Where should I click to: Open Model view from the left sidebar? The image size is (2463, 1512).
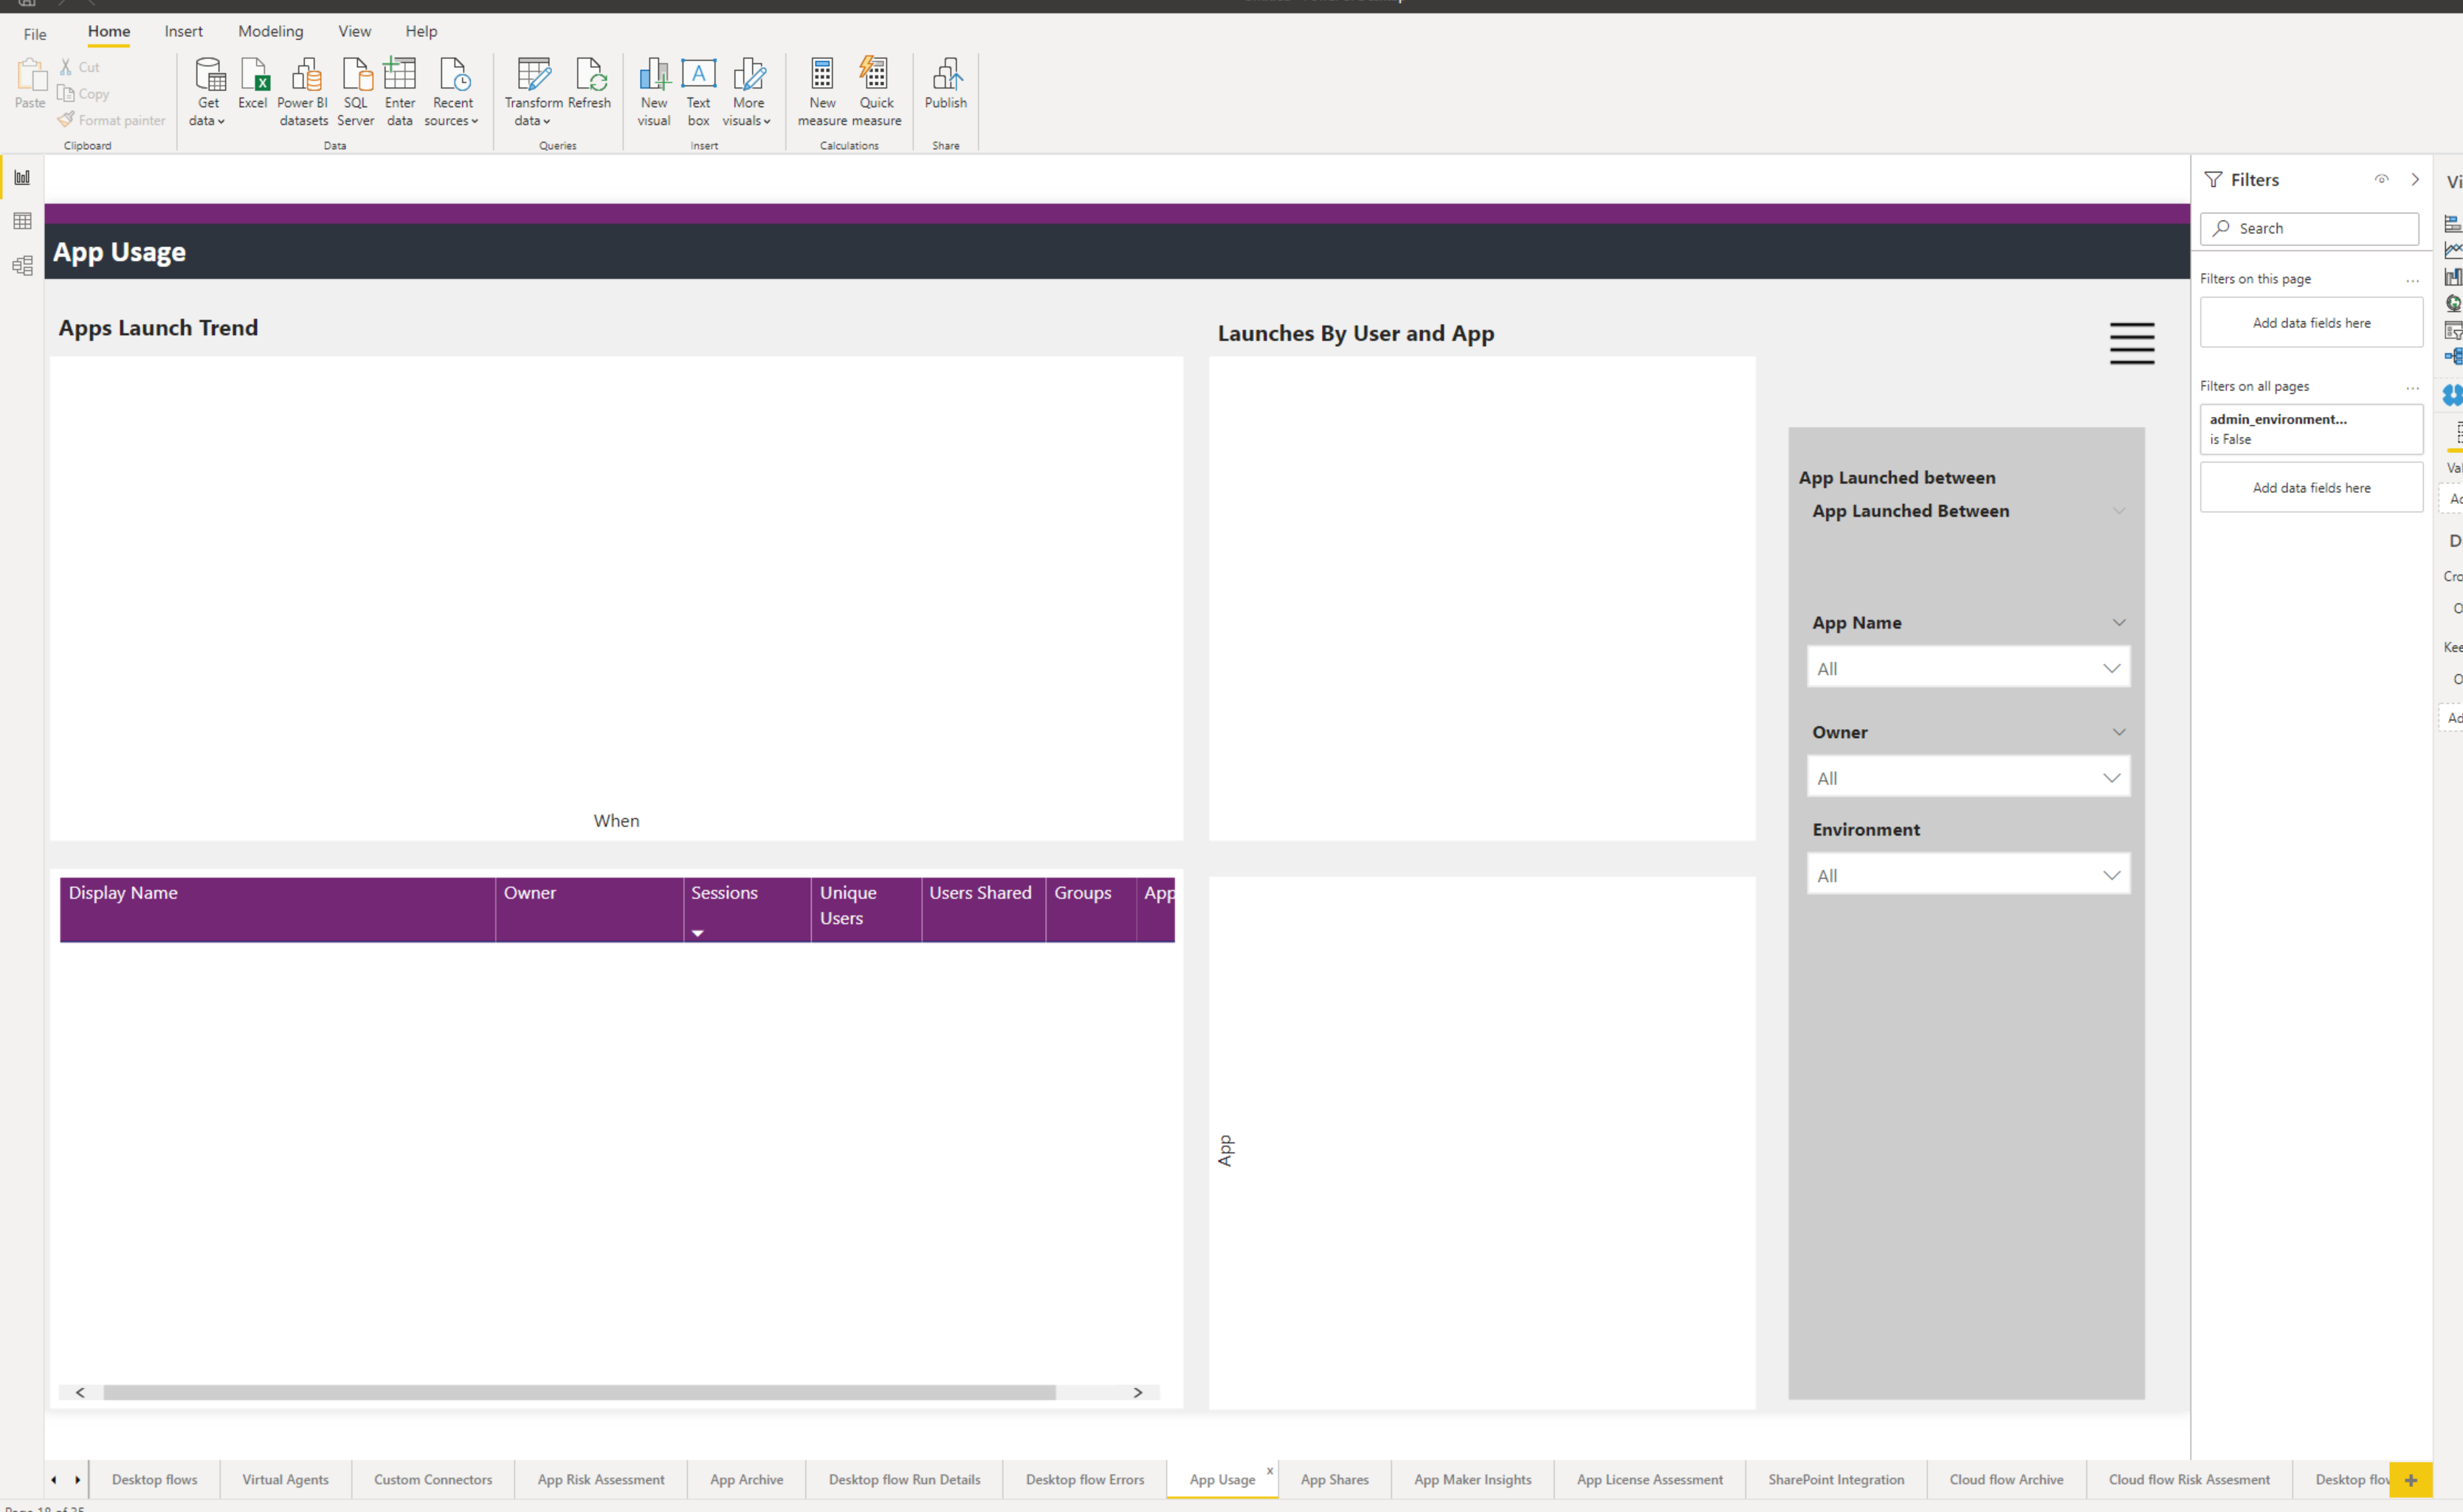click(x=22, y=265)
